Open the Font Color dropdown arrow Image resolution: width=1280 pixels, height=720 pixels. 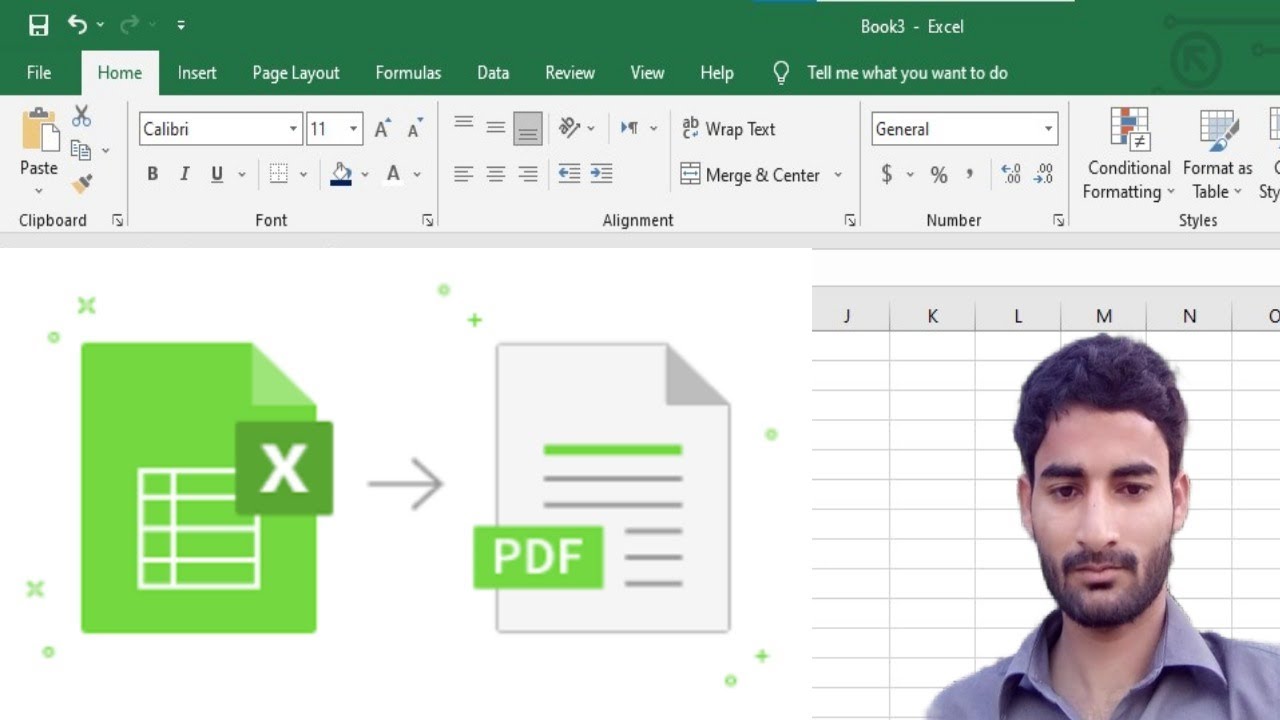pos(417,174)
